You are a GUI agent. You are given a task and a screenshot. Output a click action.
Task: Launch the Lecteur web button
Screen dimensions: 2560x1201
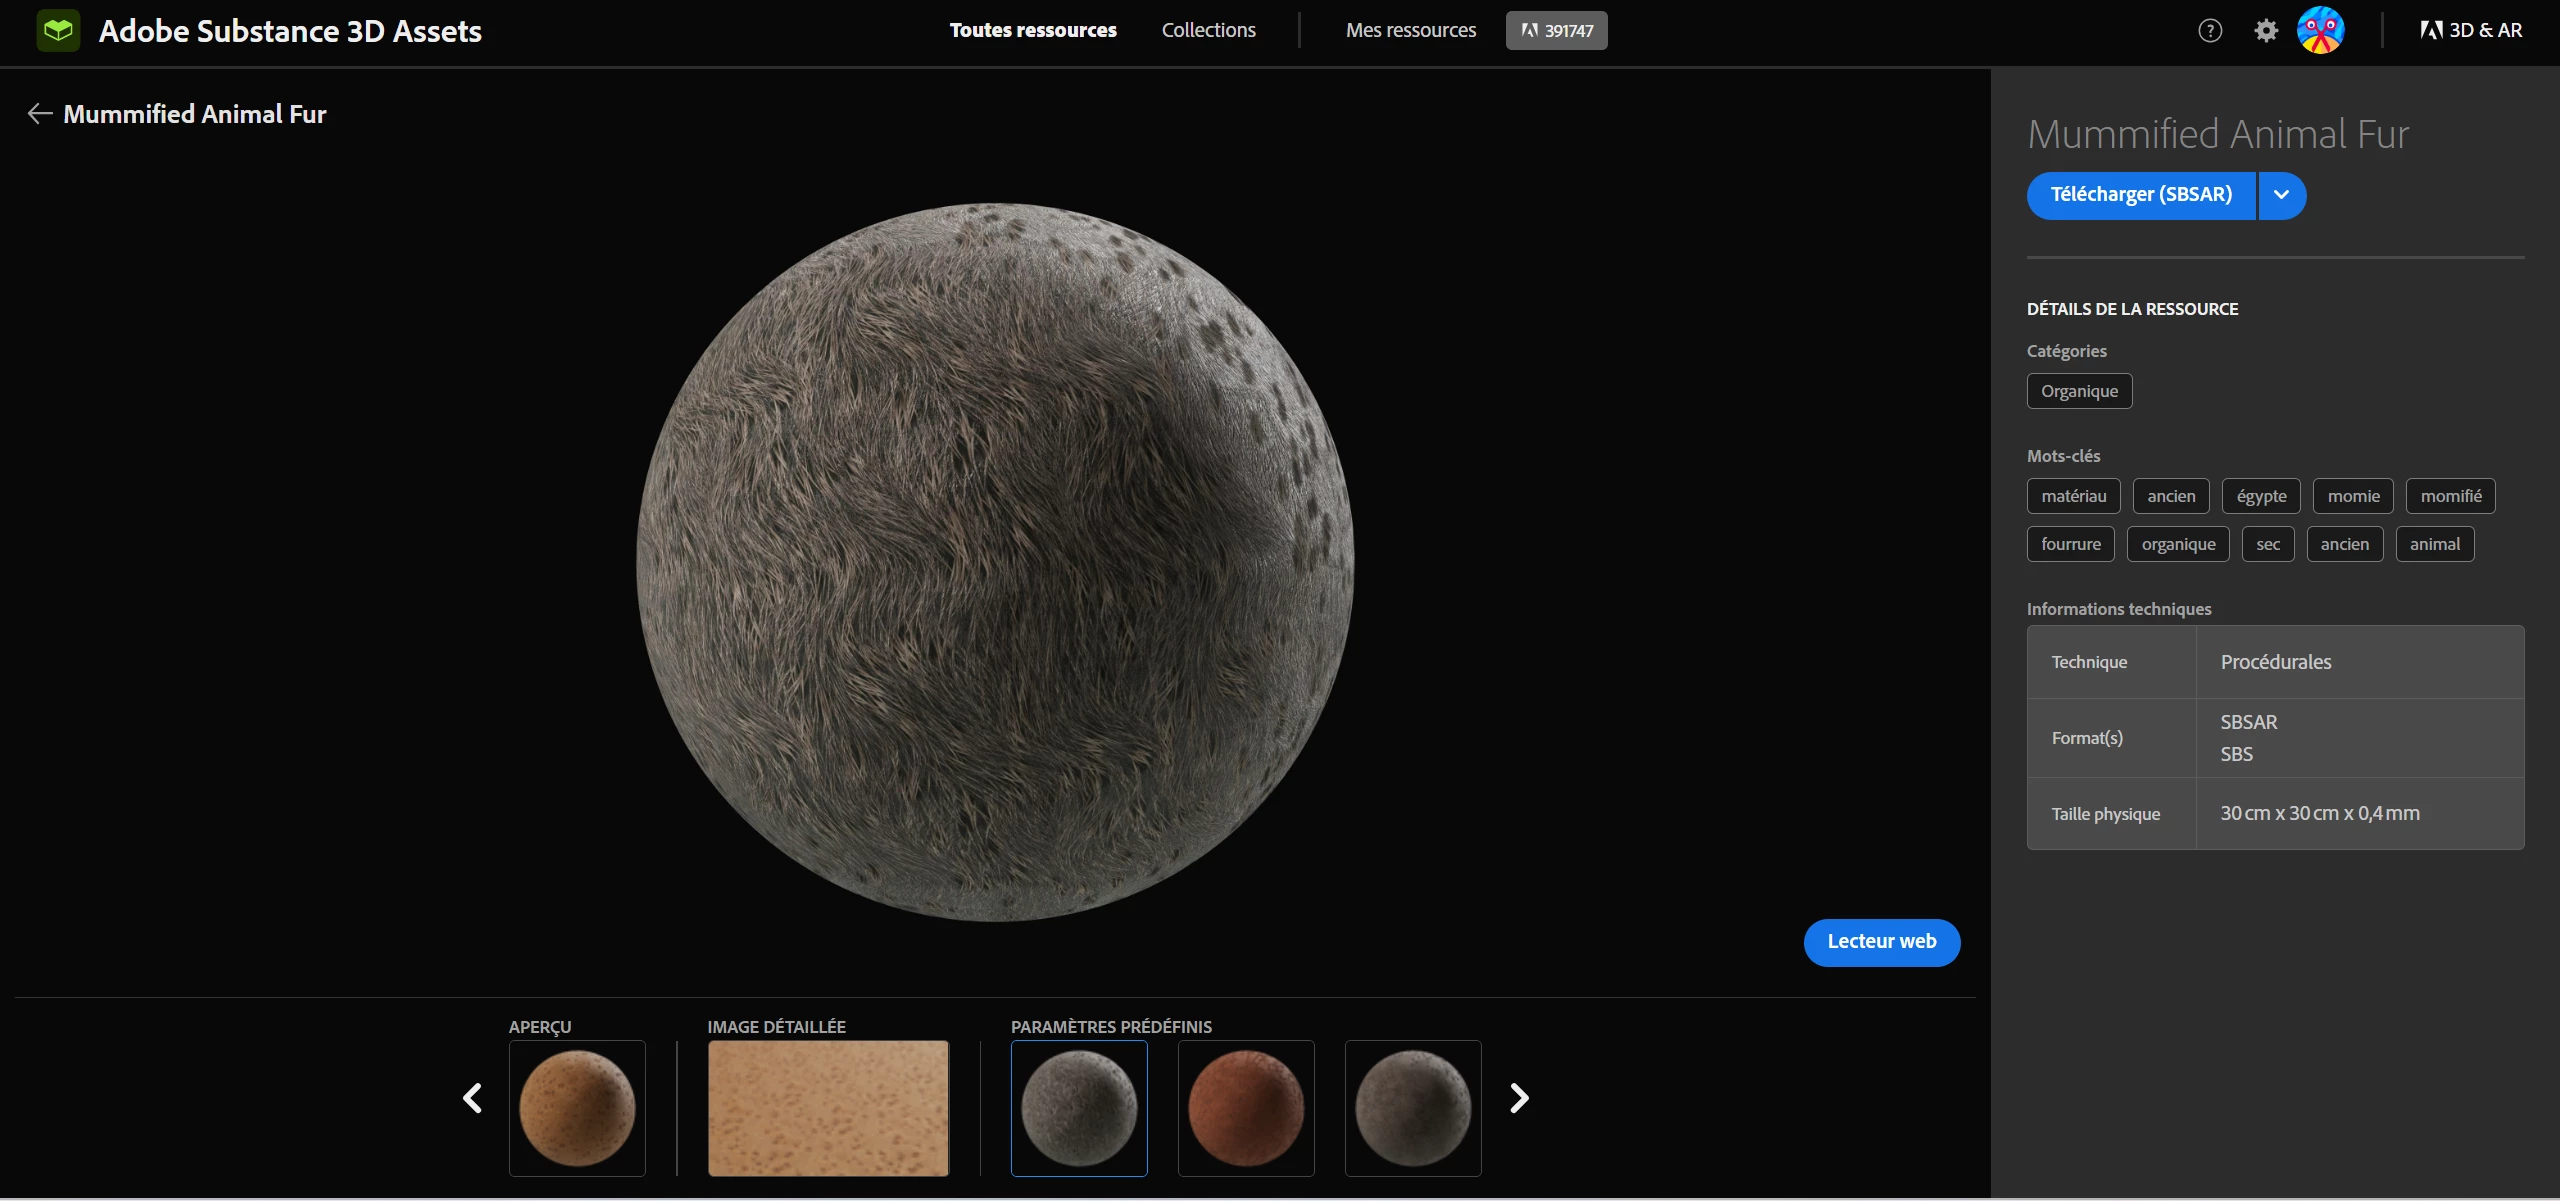tap(1881, 942)
